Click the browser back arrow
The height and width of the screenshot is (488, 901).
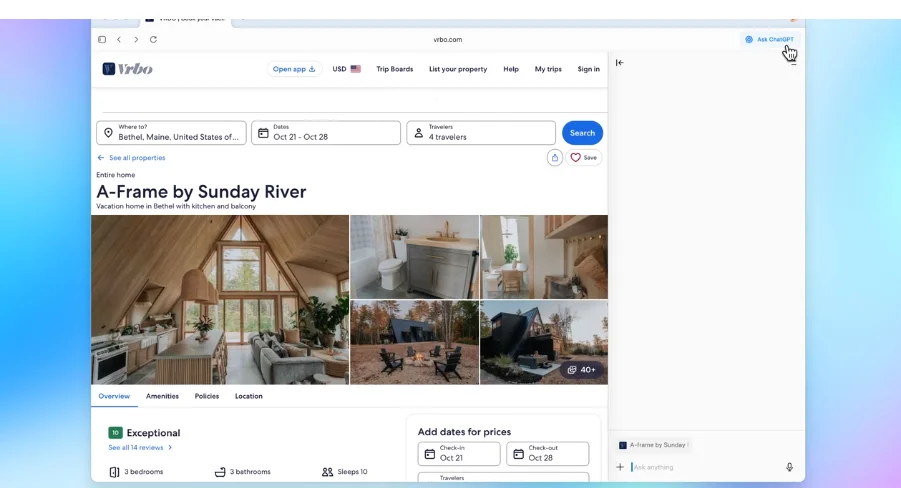tap(118, 40)
